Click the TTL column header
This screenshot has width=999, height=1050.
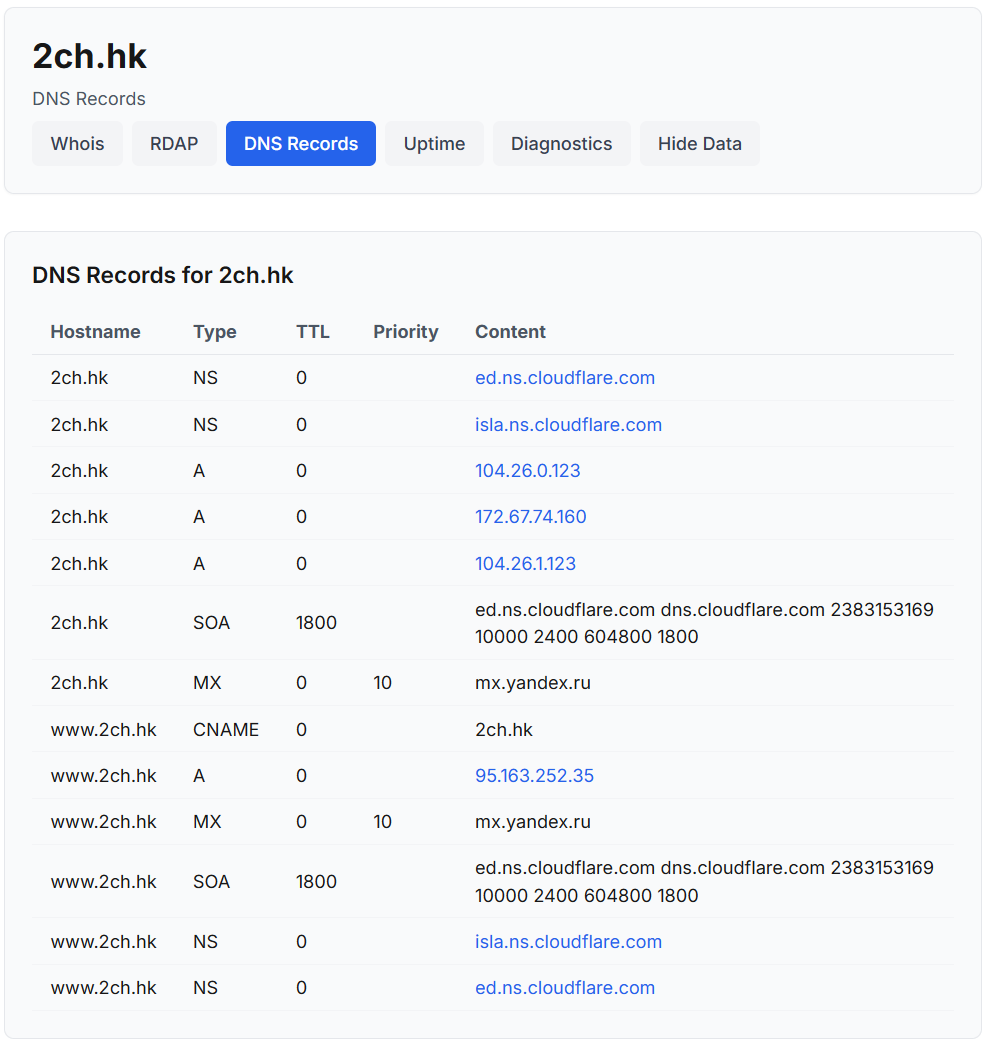coord(312,332)
